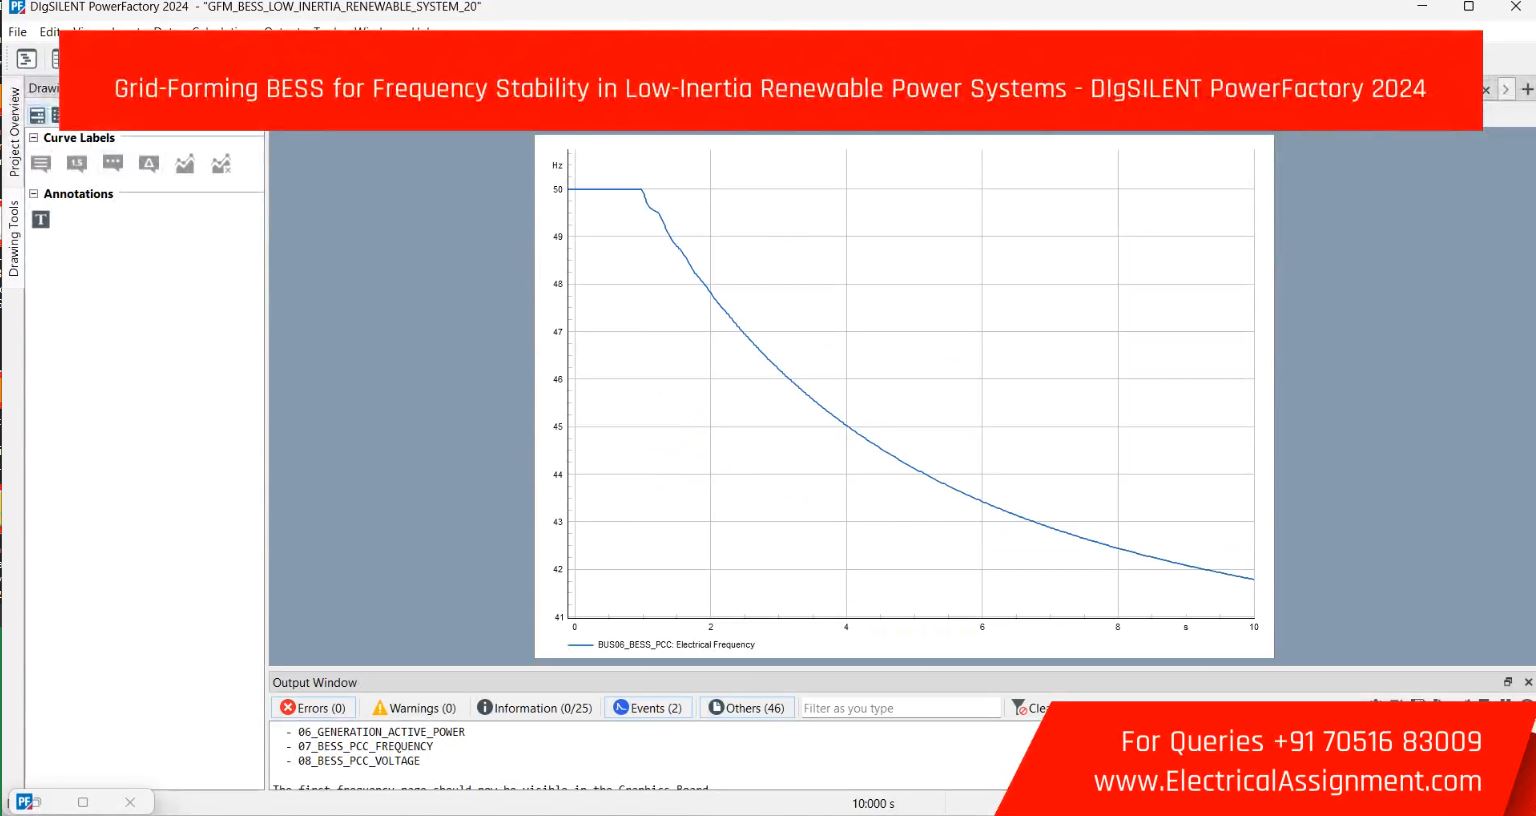Maximize the PowerFactory window
1536x816 pixels.
(1469, 7)
